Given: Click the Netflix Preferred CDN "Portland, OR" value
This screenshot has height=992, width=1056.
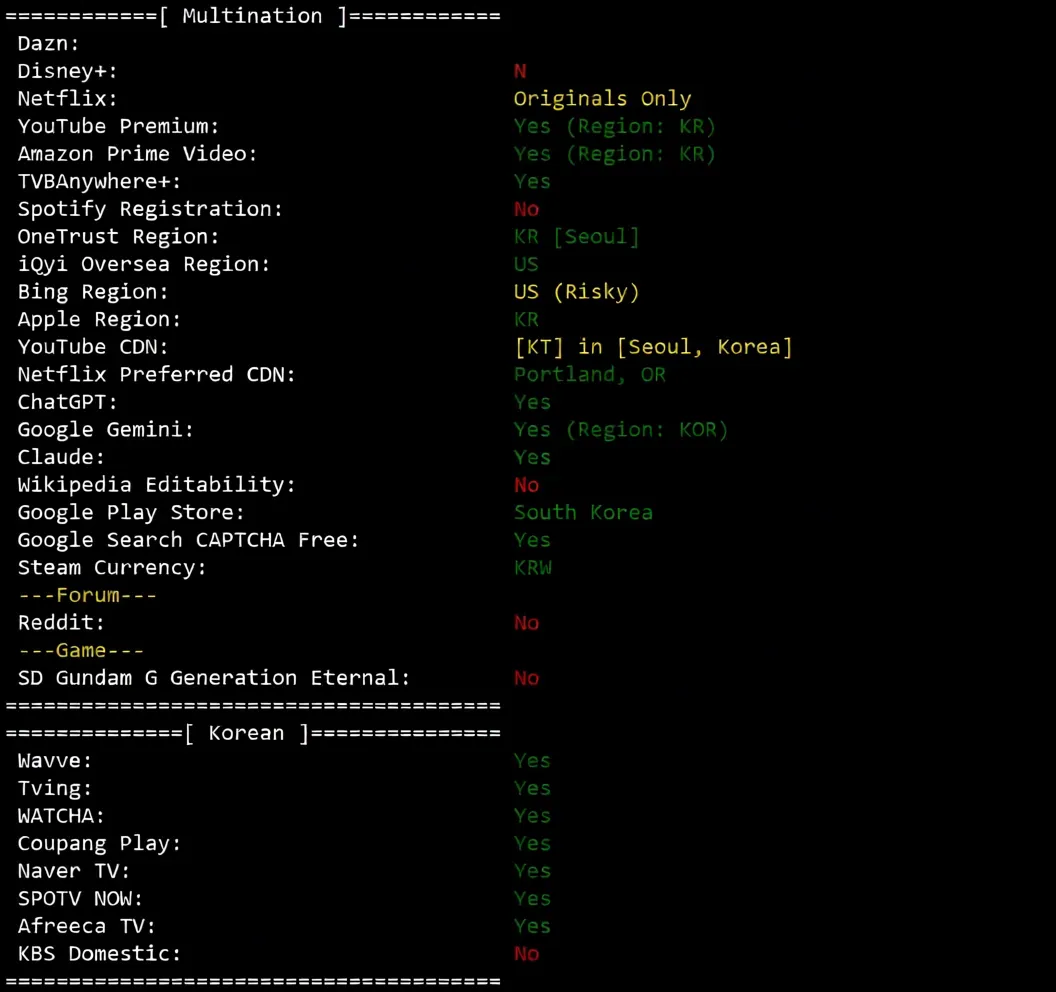Looking at the screenshot, I should point(589,374).
